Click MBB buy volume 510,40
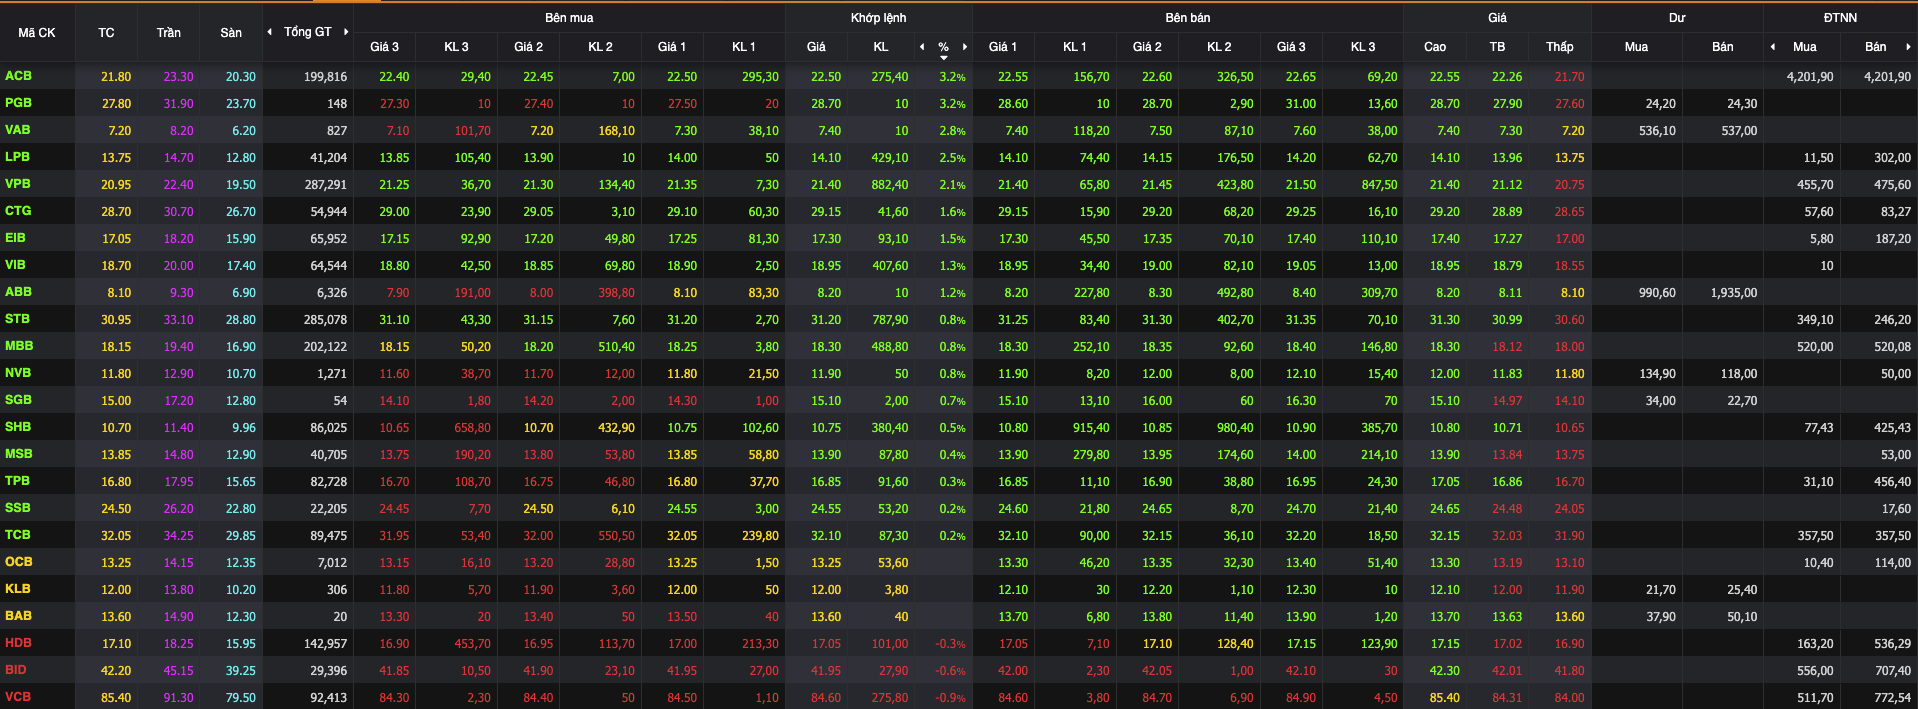Screen dimensions: 1918x709 click(x=616, y=347)
